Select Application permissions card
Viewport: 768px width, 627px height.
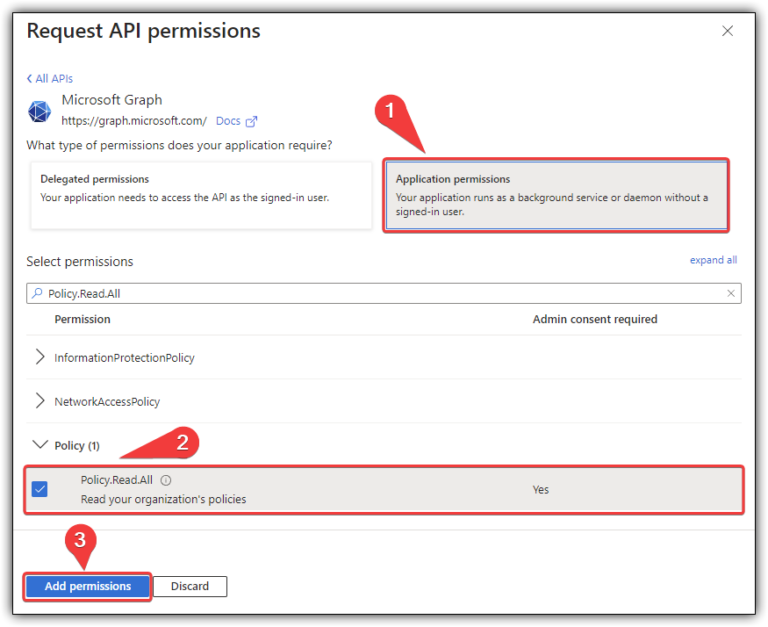(556, 195)
